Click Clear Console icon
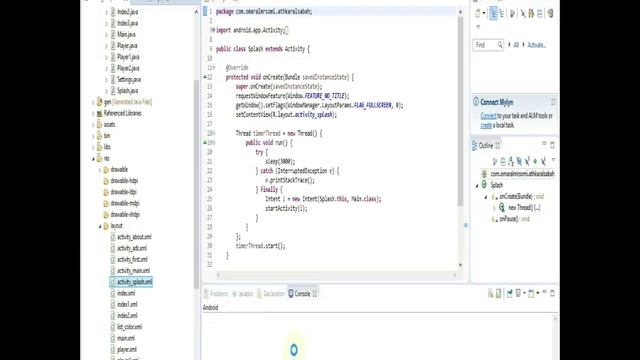The width and height of the screenshot is (640, 360). pyautogui.click(x=491, y=293)
